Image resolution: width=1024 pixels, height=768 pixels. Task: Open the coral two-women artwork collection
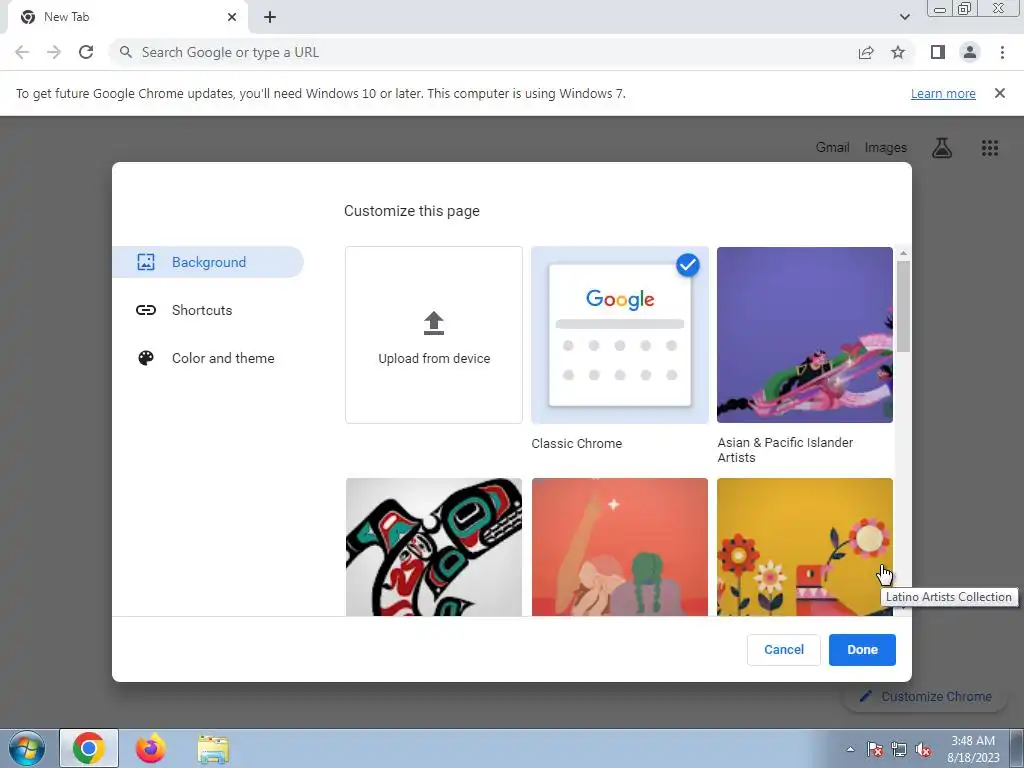[620, 547]
